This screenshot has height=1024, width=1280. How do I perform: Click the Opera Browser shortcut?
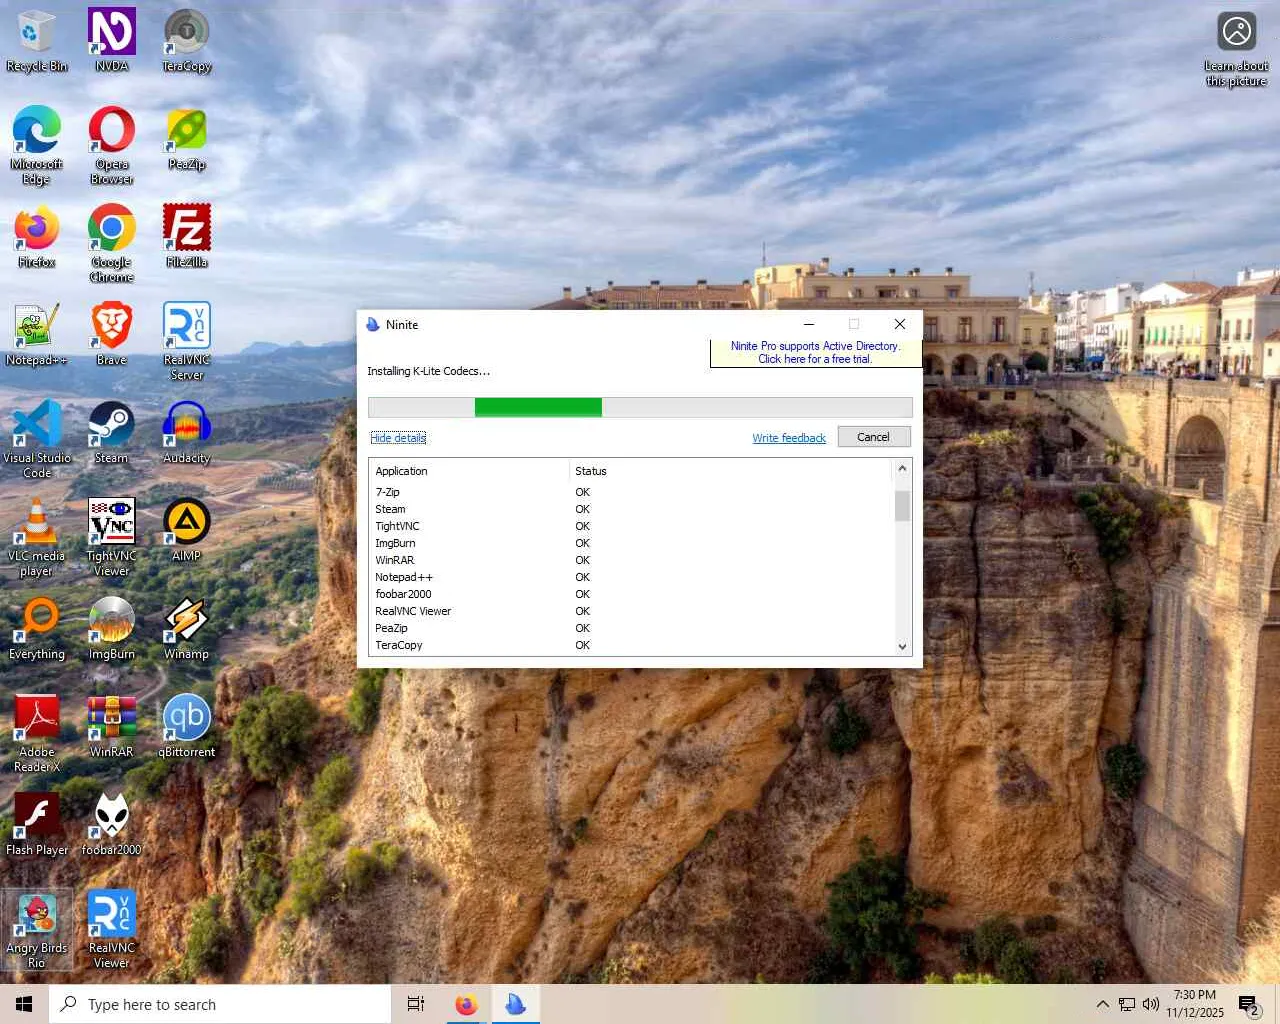(112, 146)
